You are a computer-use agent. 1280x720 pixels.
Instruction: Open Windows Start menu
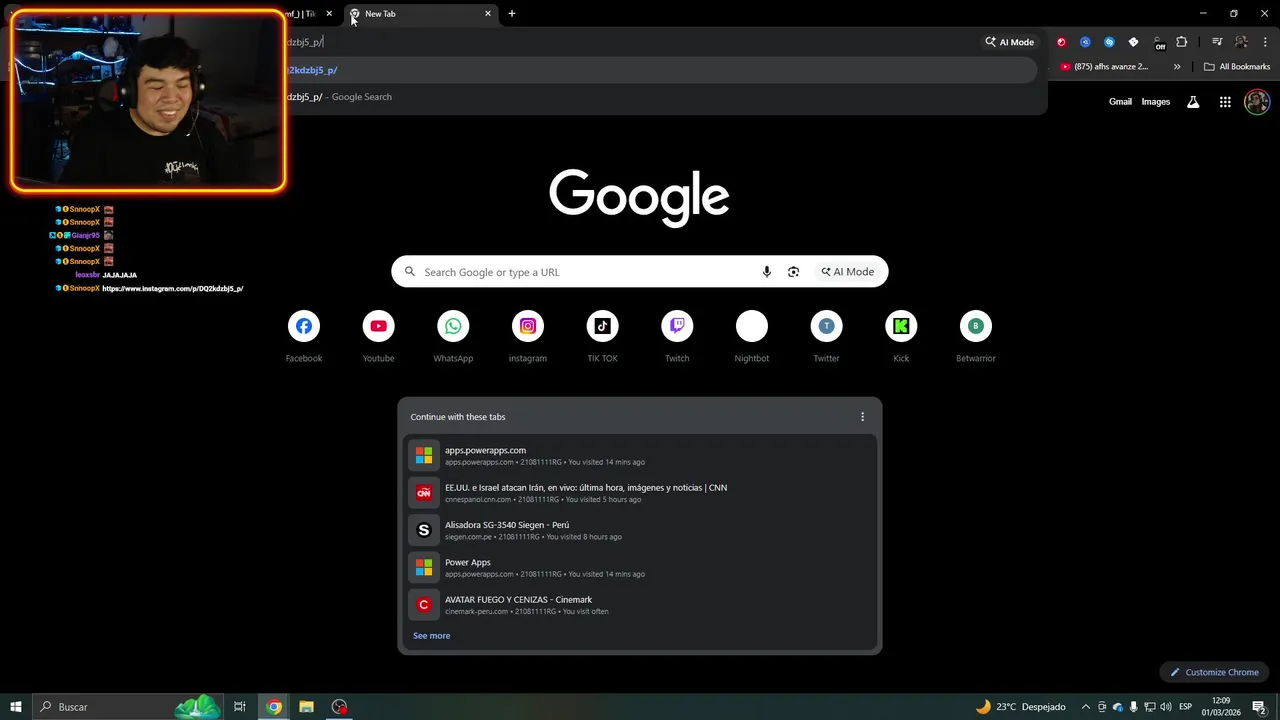point(16,707)
